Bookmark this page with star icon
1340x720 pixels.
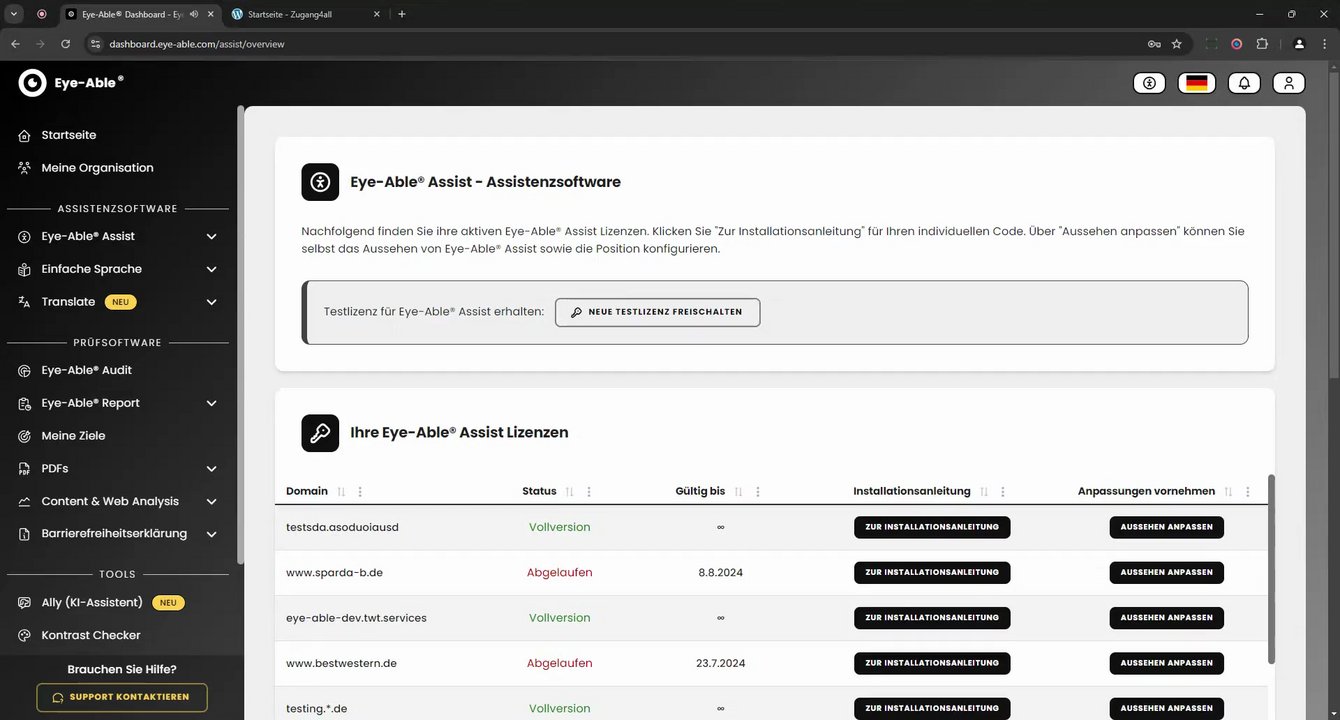click(1177, 44)
